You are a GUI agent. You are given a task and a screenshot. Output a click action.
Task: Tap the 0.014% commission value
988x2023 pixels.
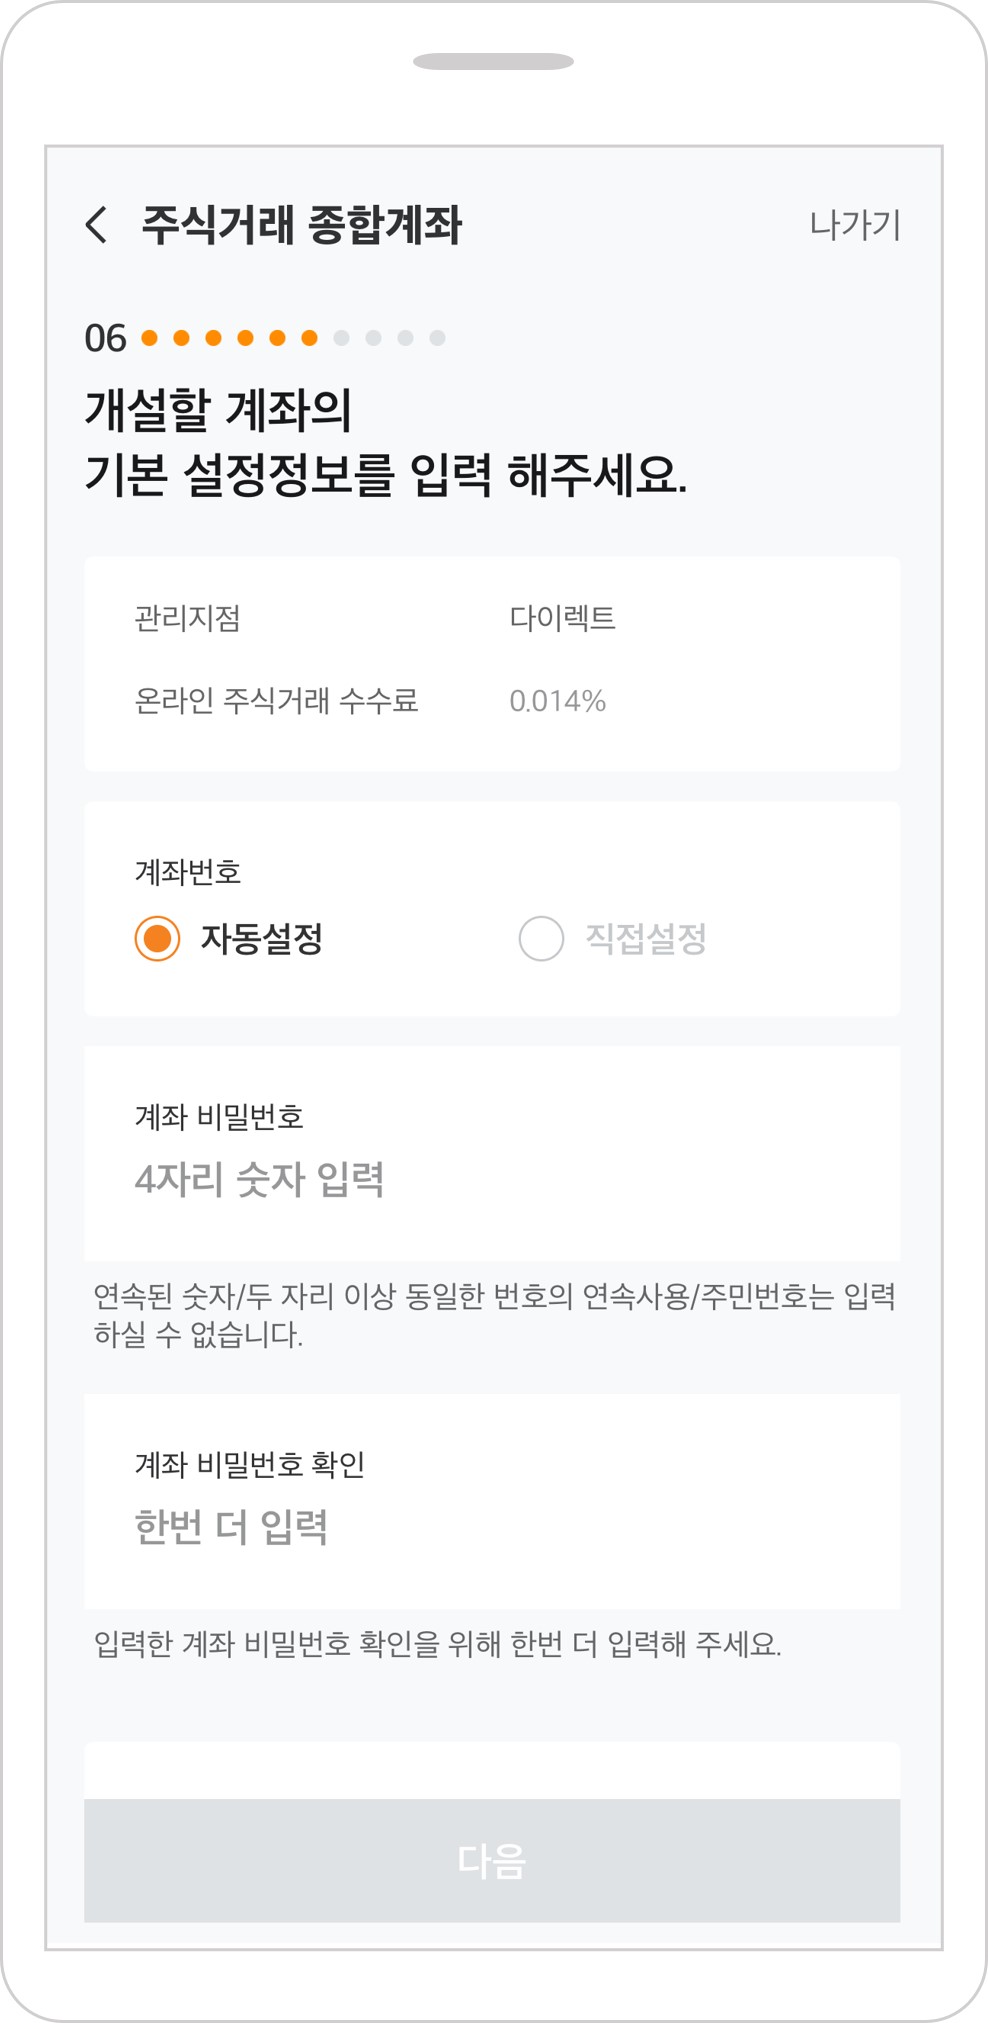[557, 701]
